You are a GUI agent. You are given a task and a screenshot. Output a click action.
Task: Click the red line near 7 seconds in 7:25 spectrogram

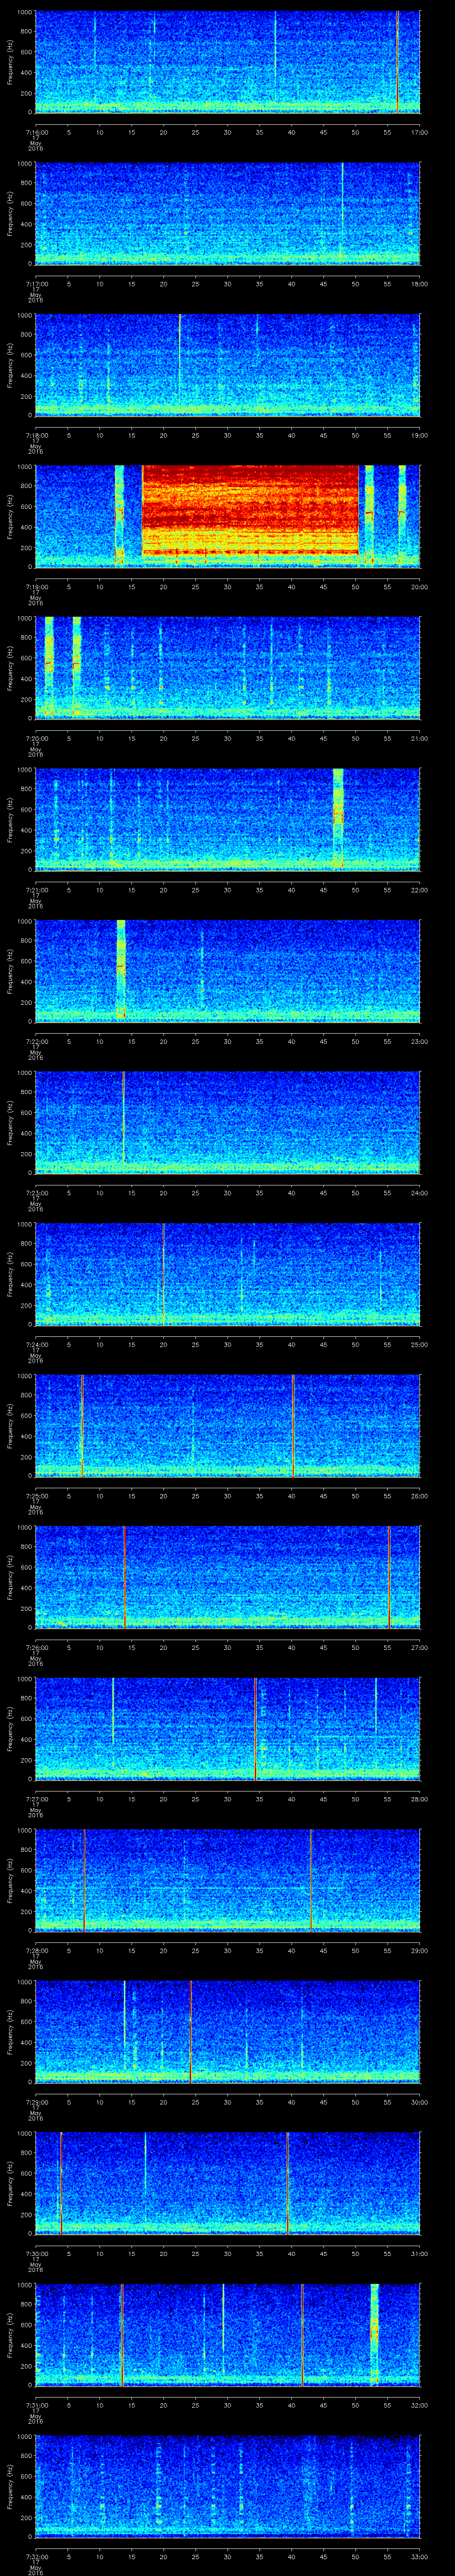coord(82,1425)
